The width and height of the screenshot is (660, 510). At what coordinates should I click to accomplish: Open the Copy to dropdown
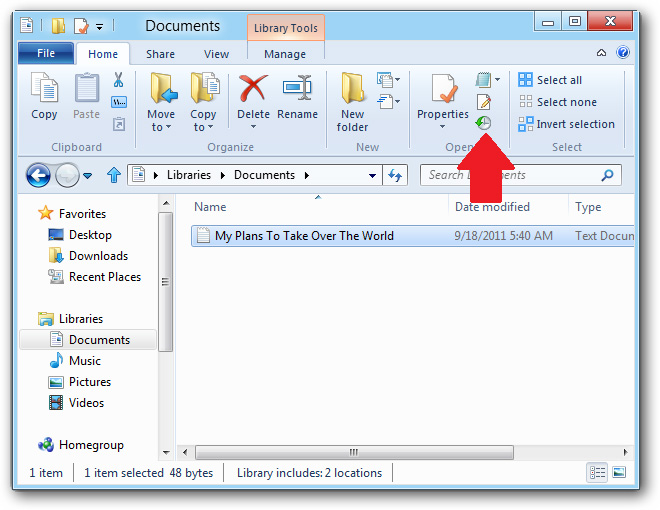[x=203, y=127]
